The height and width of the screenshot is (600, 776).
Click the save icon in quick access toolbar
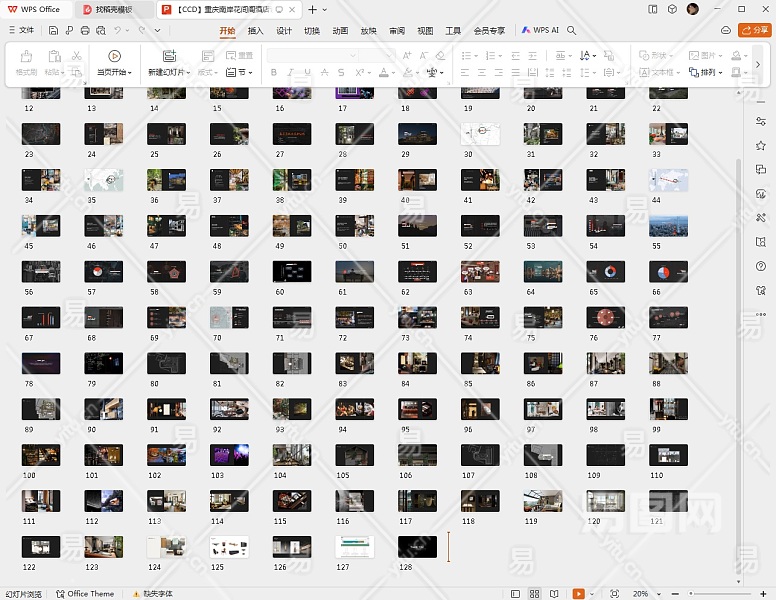[54, 30]
